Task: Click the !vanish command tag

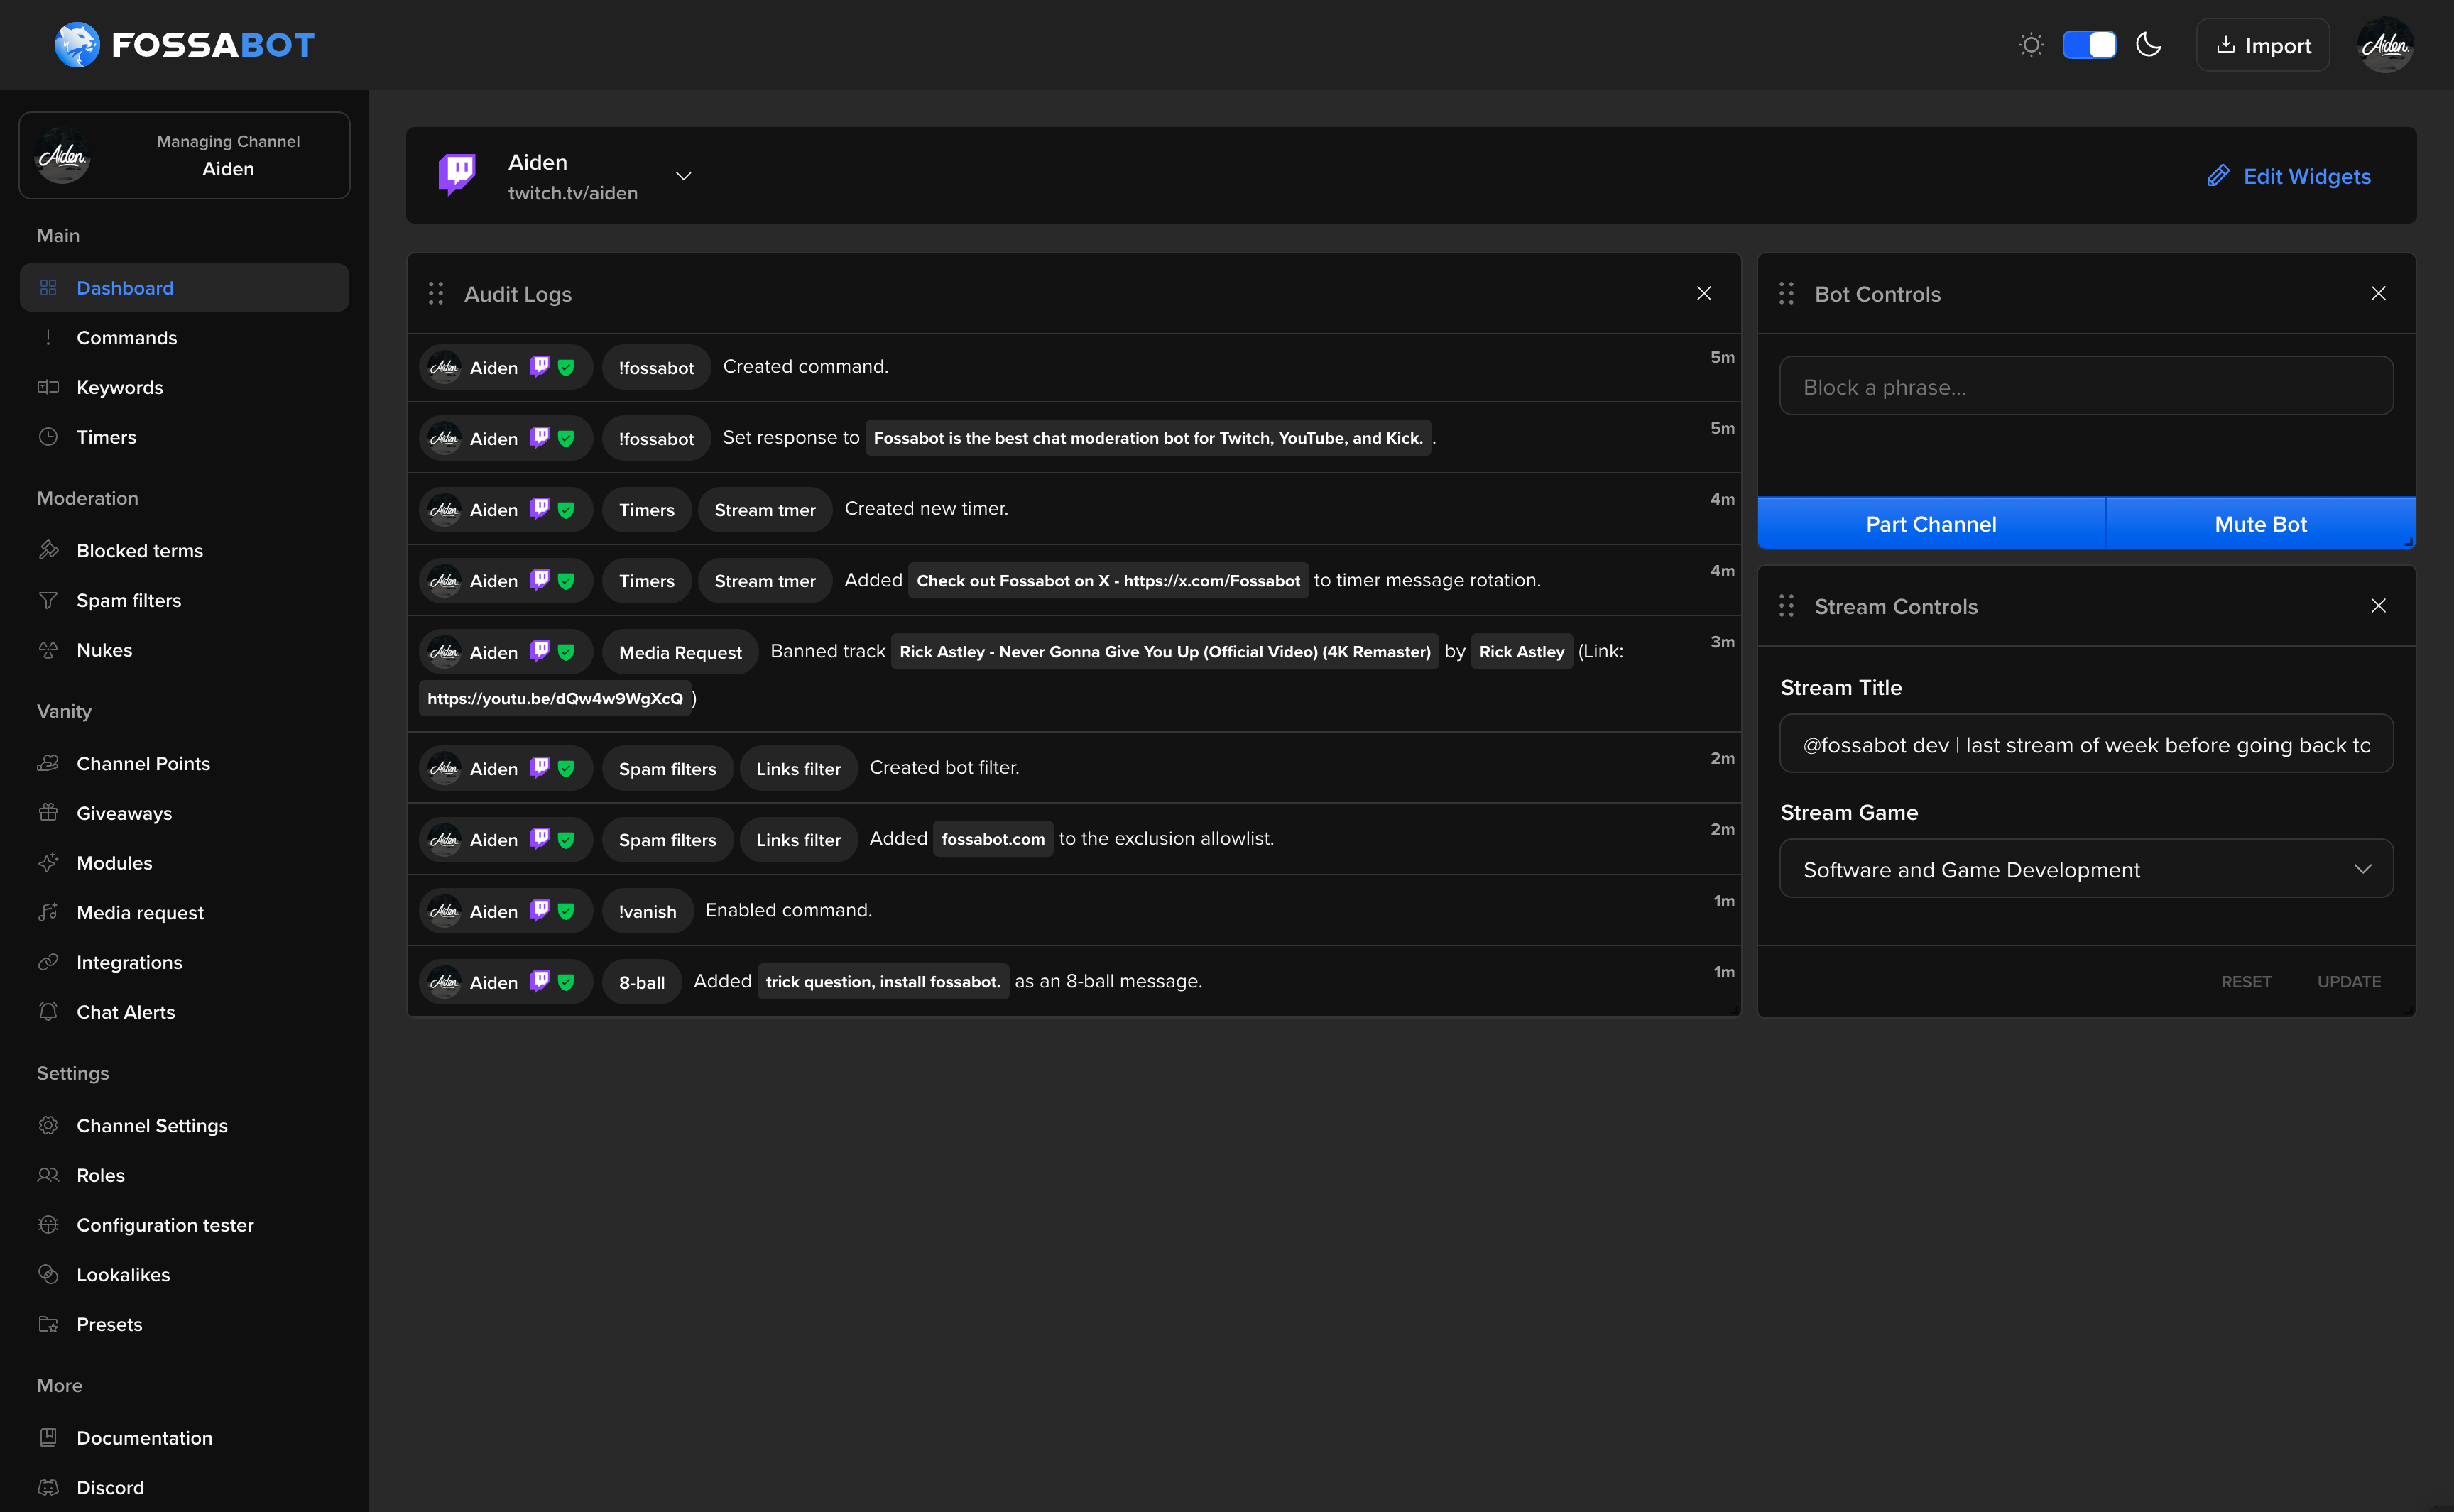Action: 647,911
